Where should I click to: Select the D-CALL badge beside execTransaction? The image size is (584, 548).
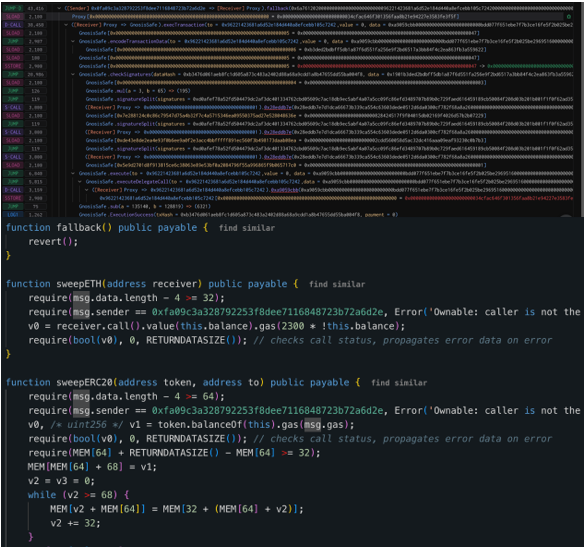click(13, 25)
